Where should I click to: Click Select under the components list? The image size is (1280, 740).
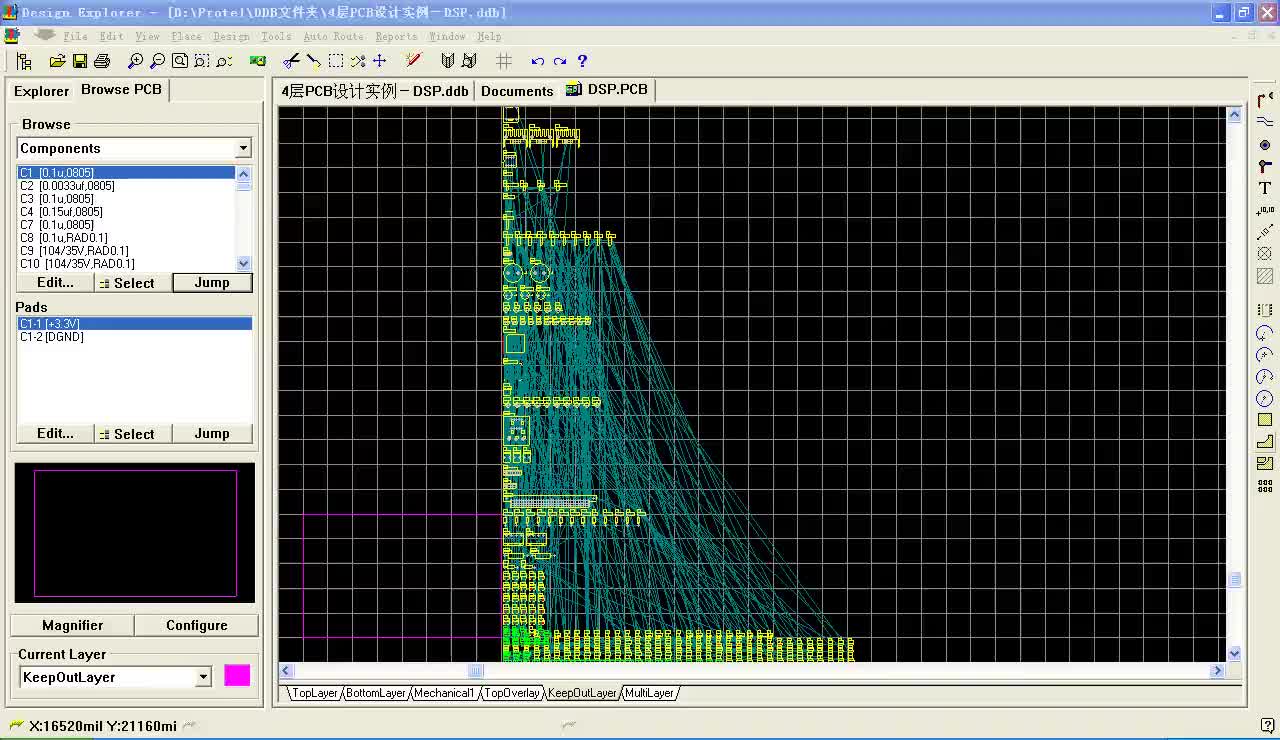pos(133,283)
